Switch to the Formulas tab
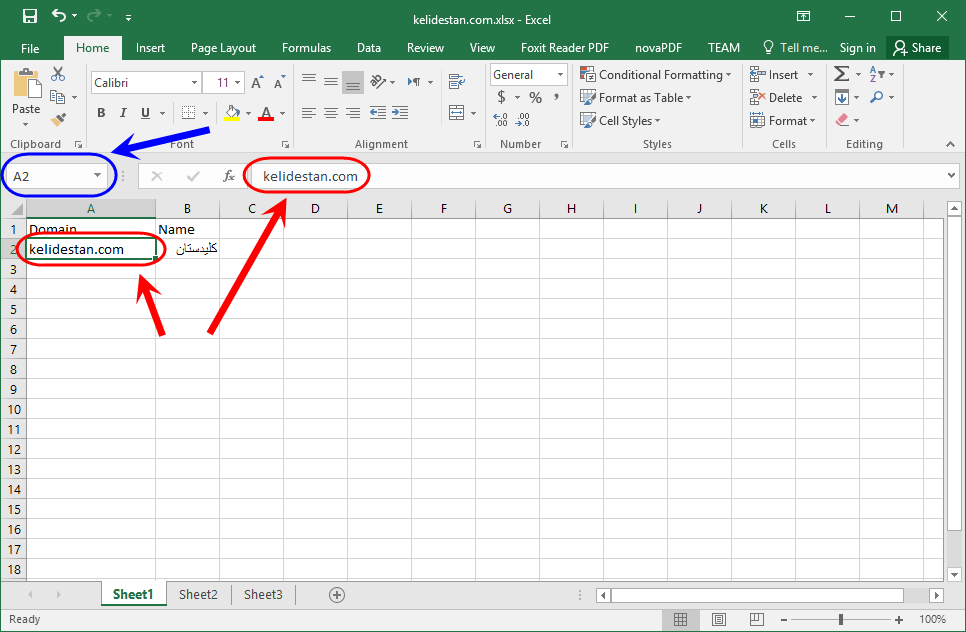The width and height of the screenshot is (966, 632). click(x=306, y=48)
